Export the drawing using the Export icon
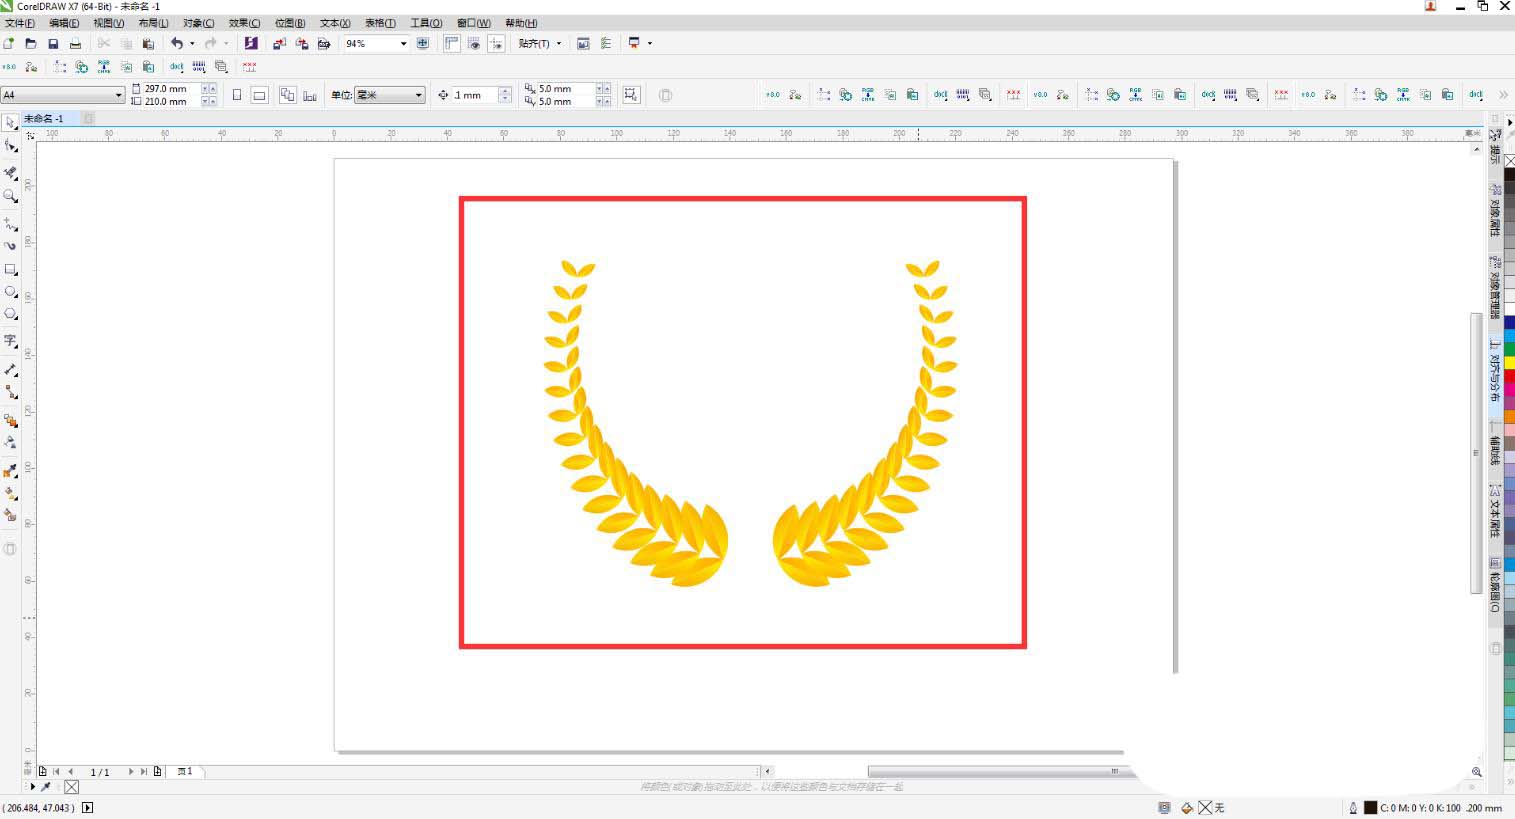The image size is (1515, 819). 301,43
